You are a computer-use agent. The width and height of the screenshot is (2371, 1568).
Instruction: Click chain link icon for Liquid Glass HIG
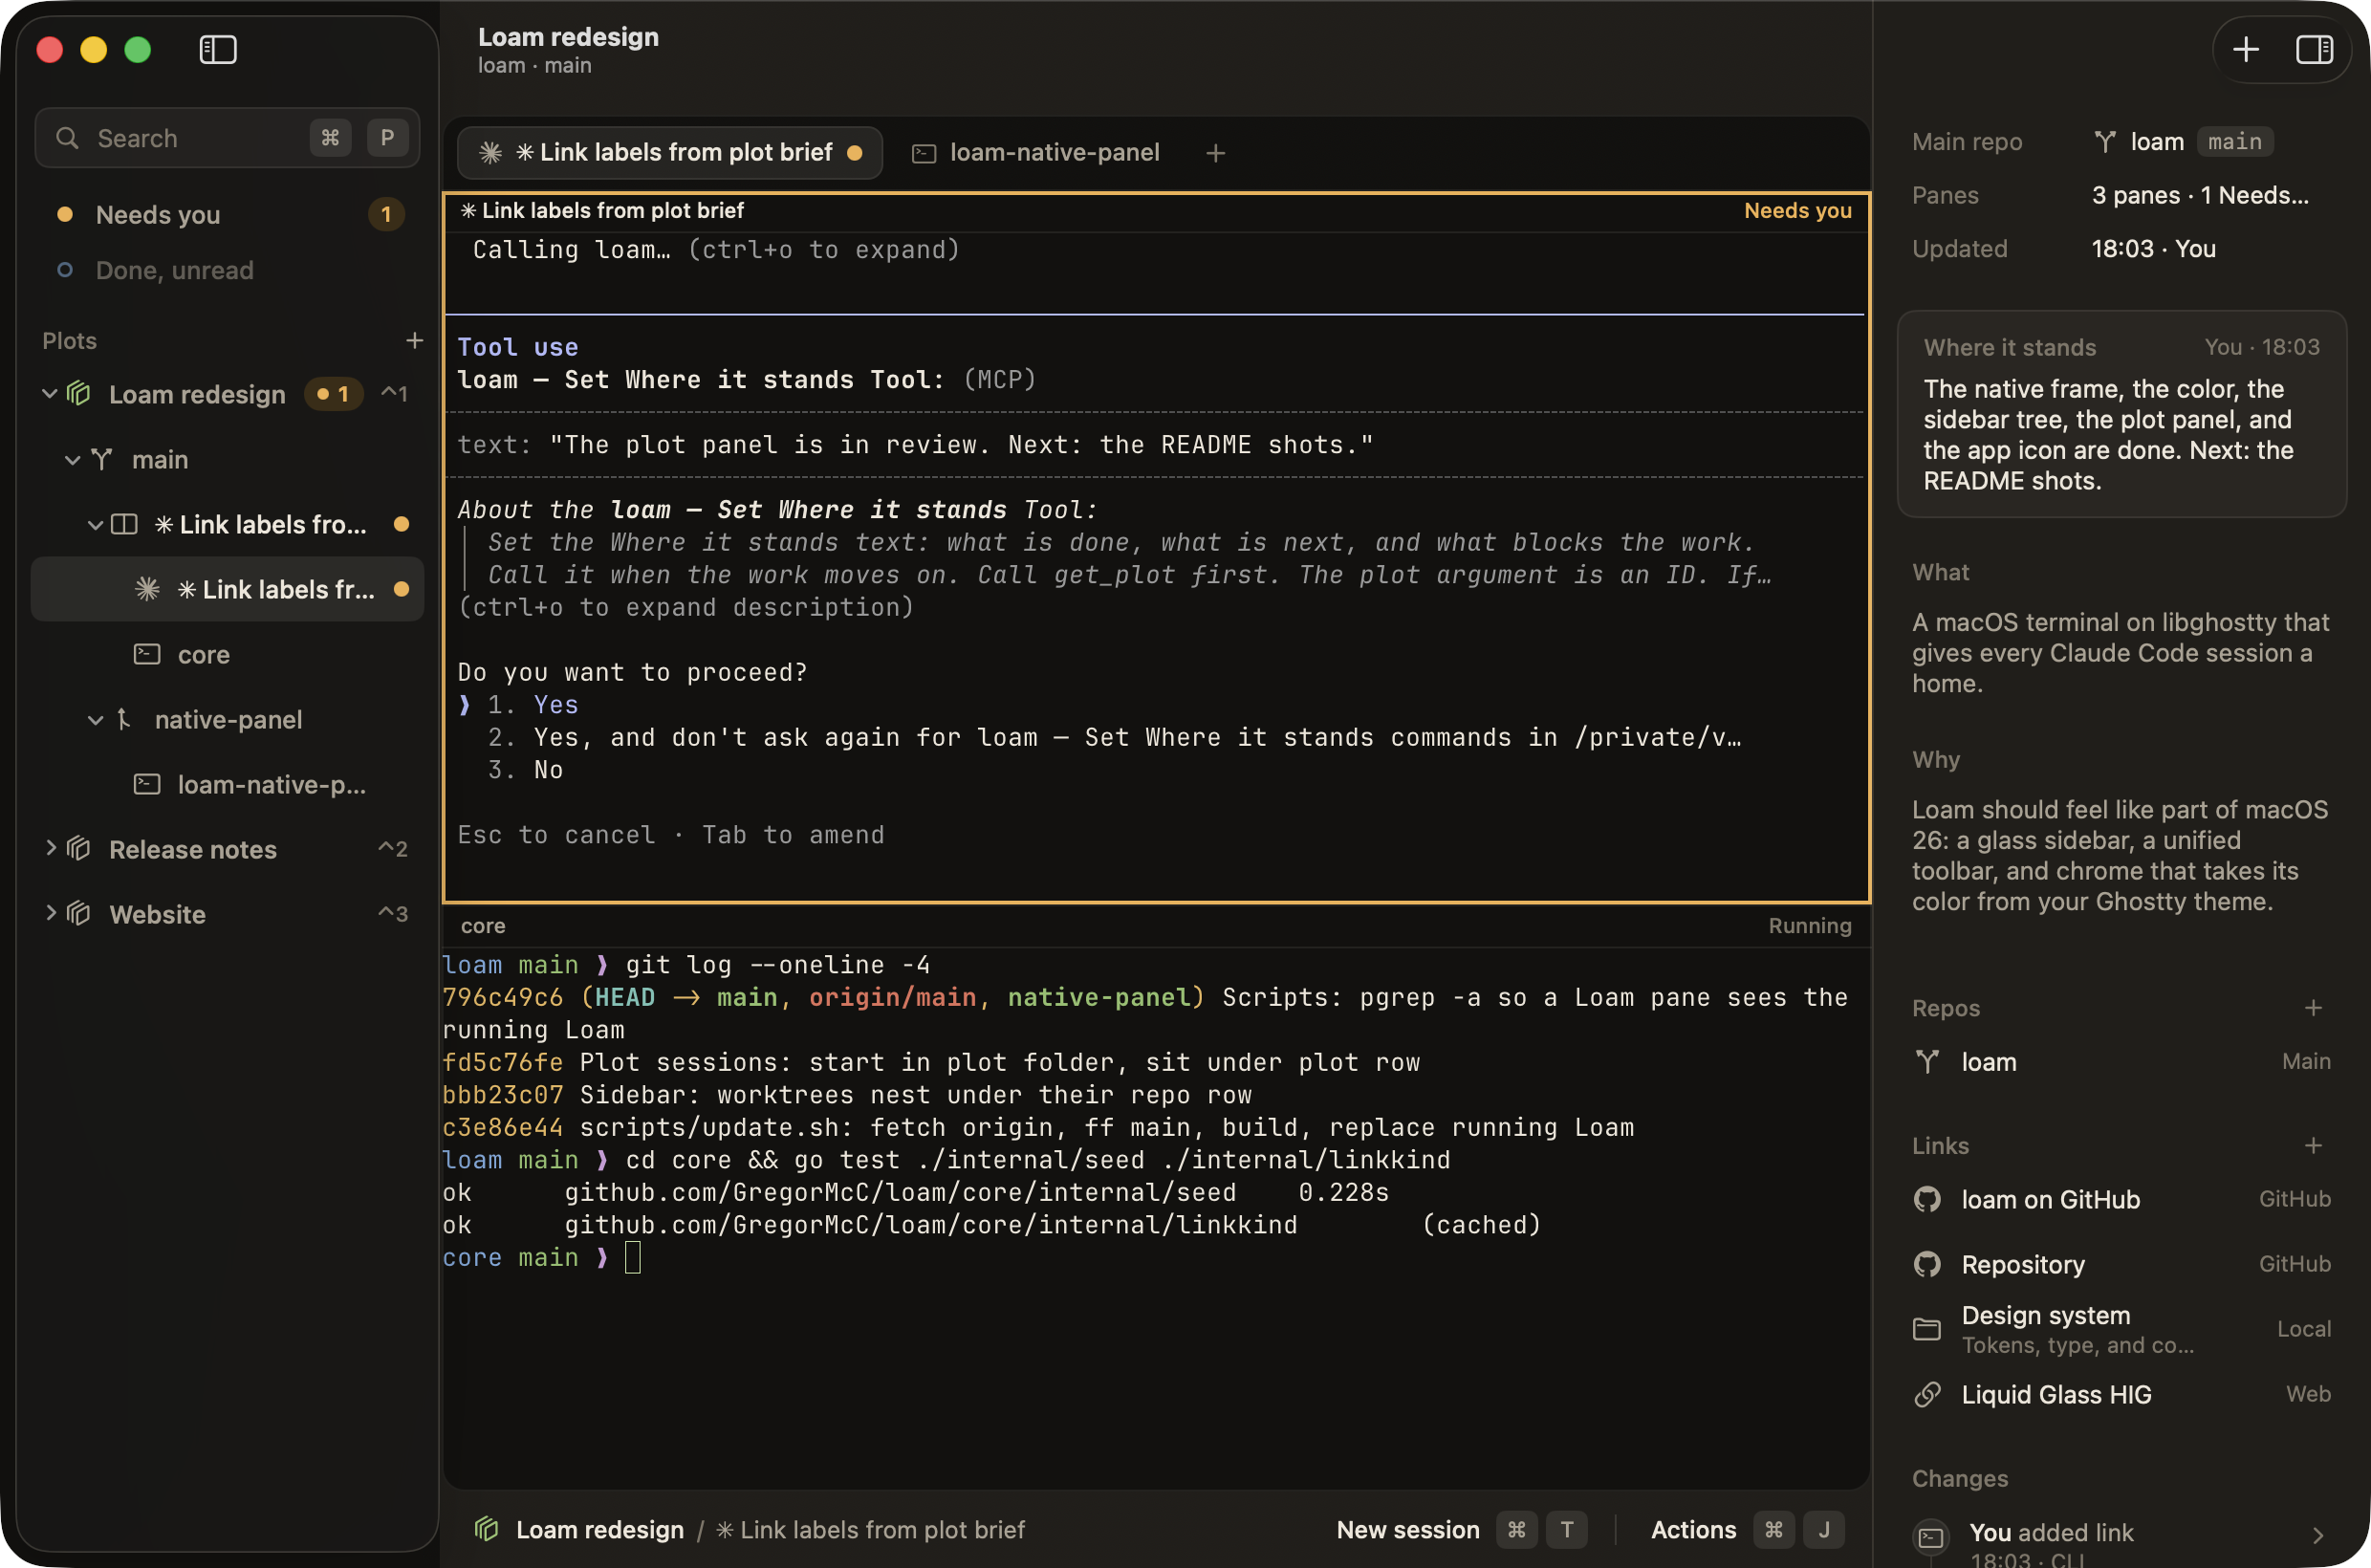click(1927, 1394)
